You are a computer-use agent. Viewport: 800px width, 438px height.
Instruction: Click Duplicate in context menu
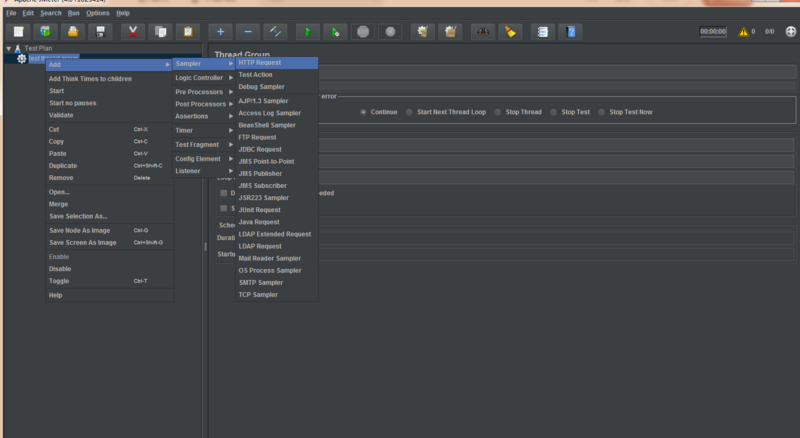[109, 165]
